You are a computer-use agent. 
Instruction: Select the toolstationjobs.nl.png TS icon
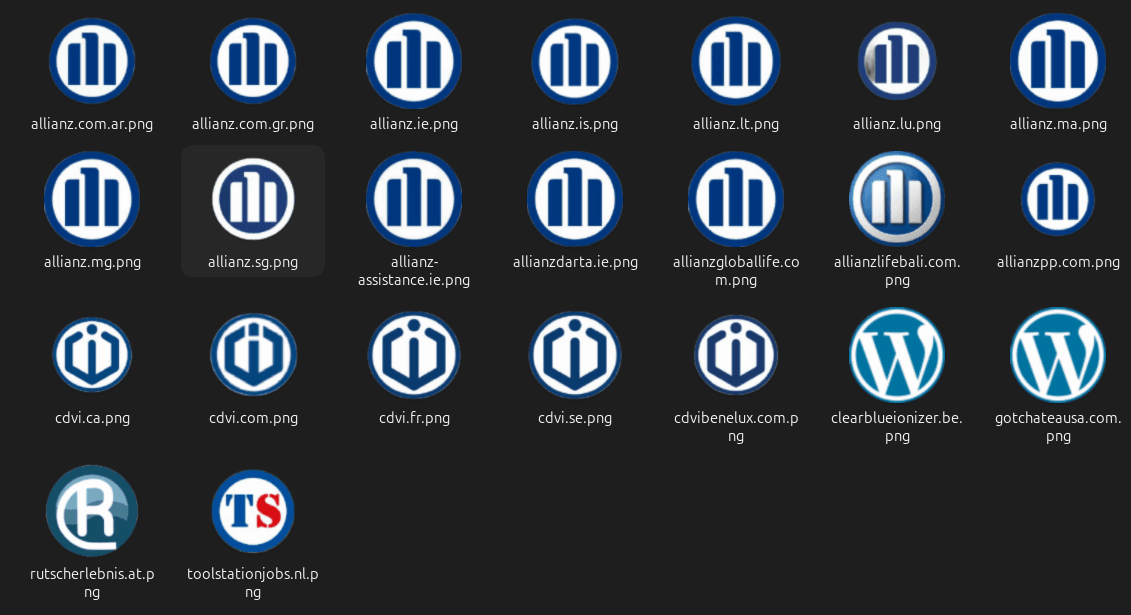[x=253, y=510]
